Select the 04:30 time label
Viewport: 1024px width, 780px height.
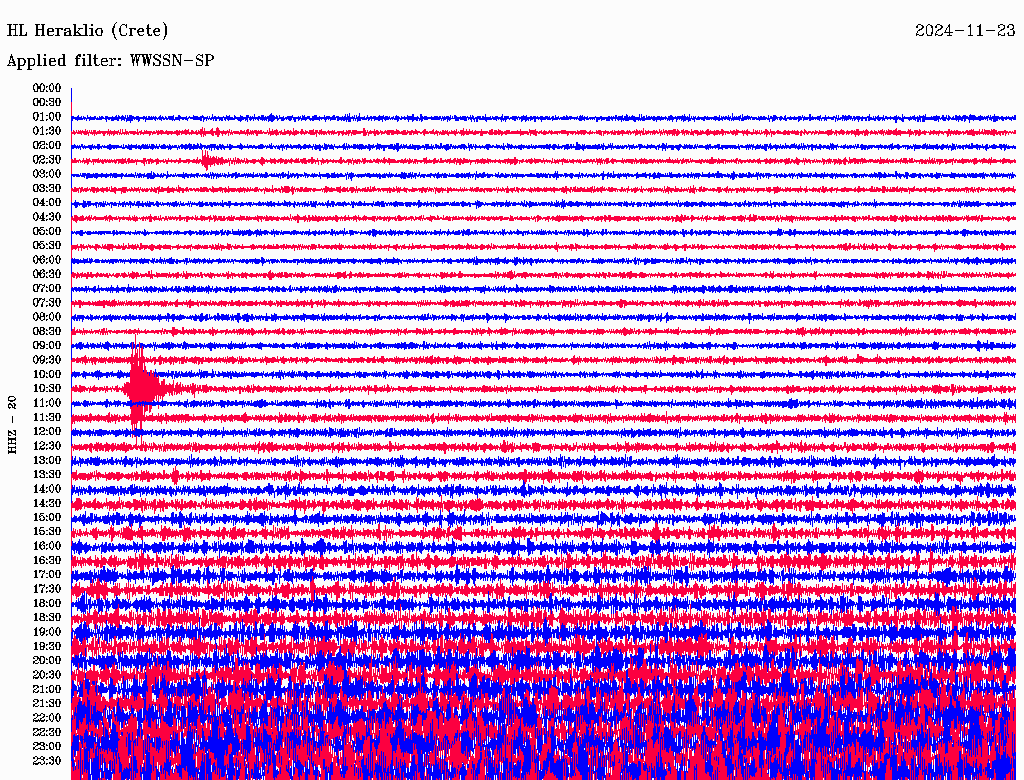(46, 217)
